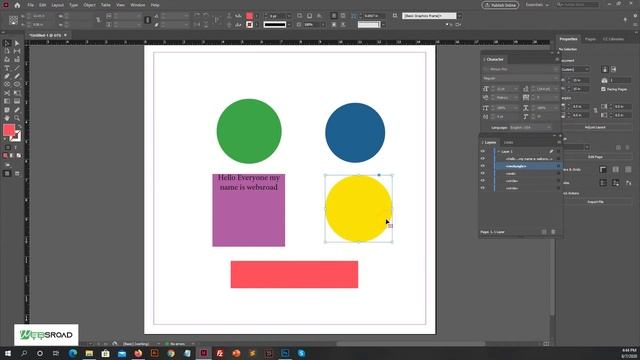The height and width of the screenshot is (360, 640).
Task: Open the Essentials workspace dropdown
Action: coord(537,5)
